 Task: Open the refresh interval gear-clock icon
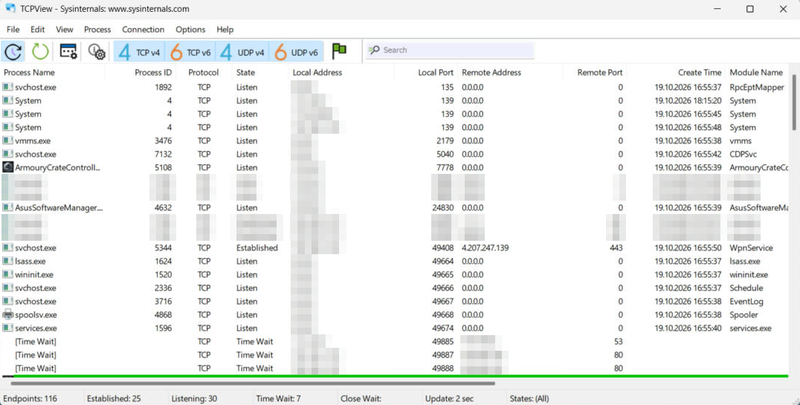96,51
